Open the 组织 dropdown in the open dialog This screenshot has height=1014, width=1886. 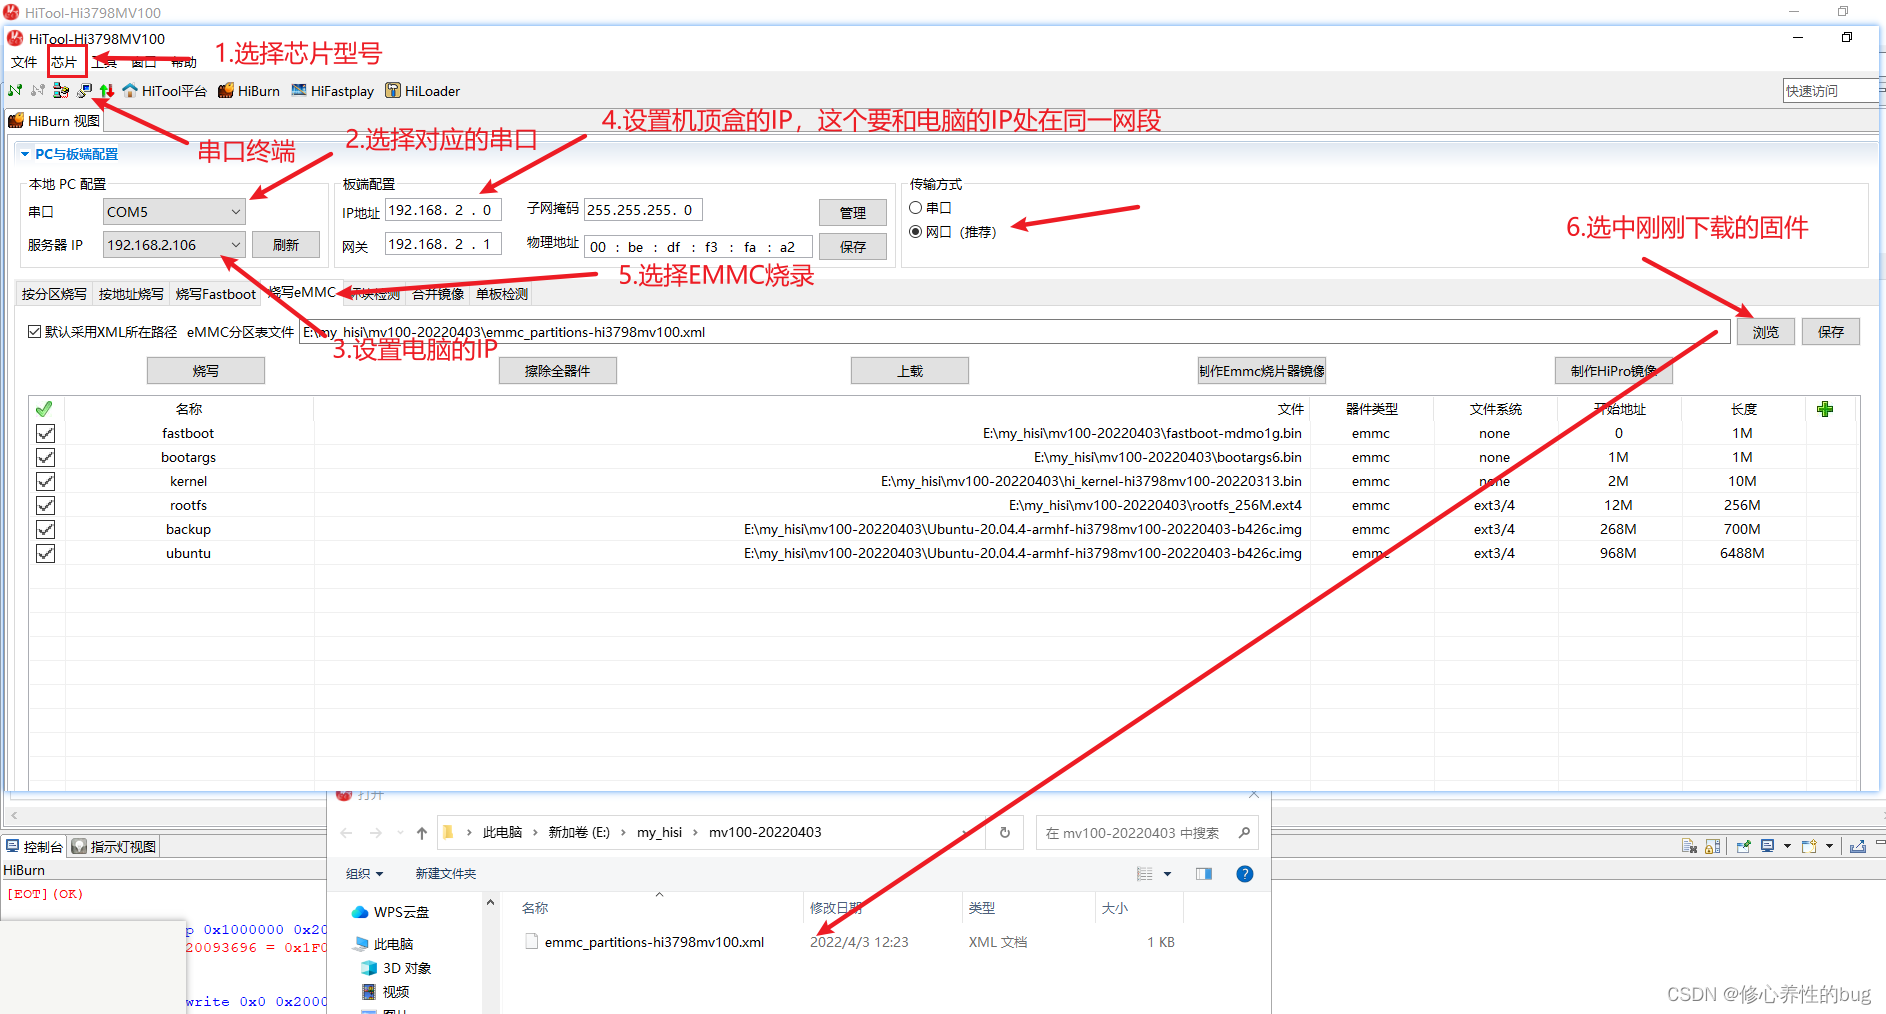tap(364, 874)
